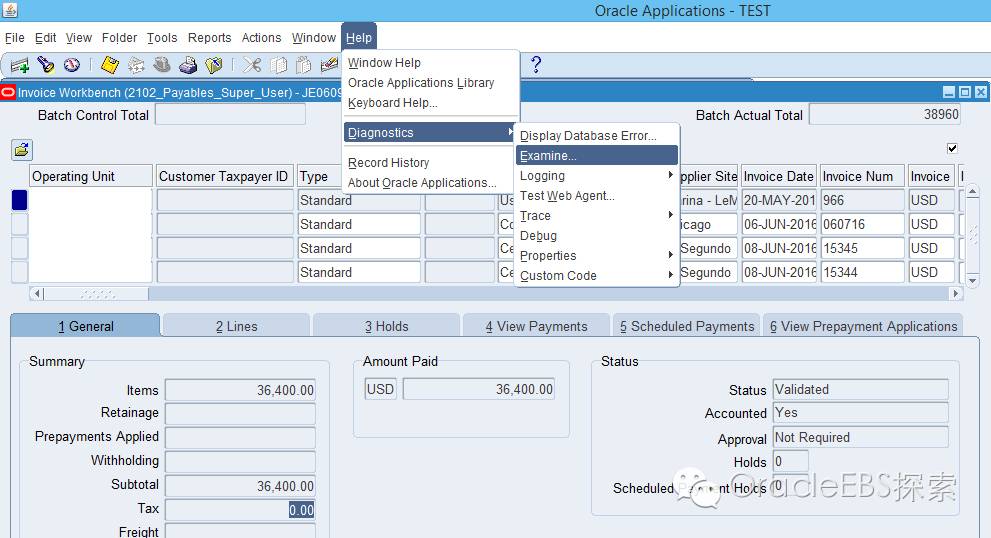Open the View menu
Screen dimensions: 991x538
[79, 38]
